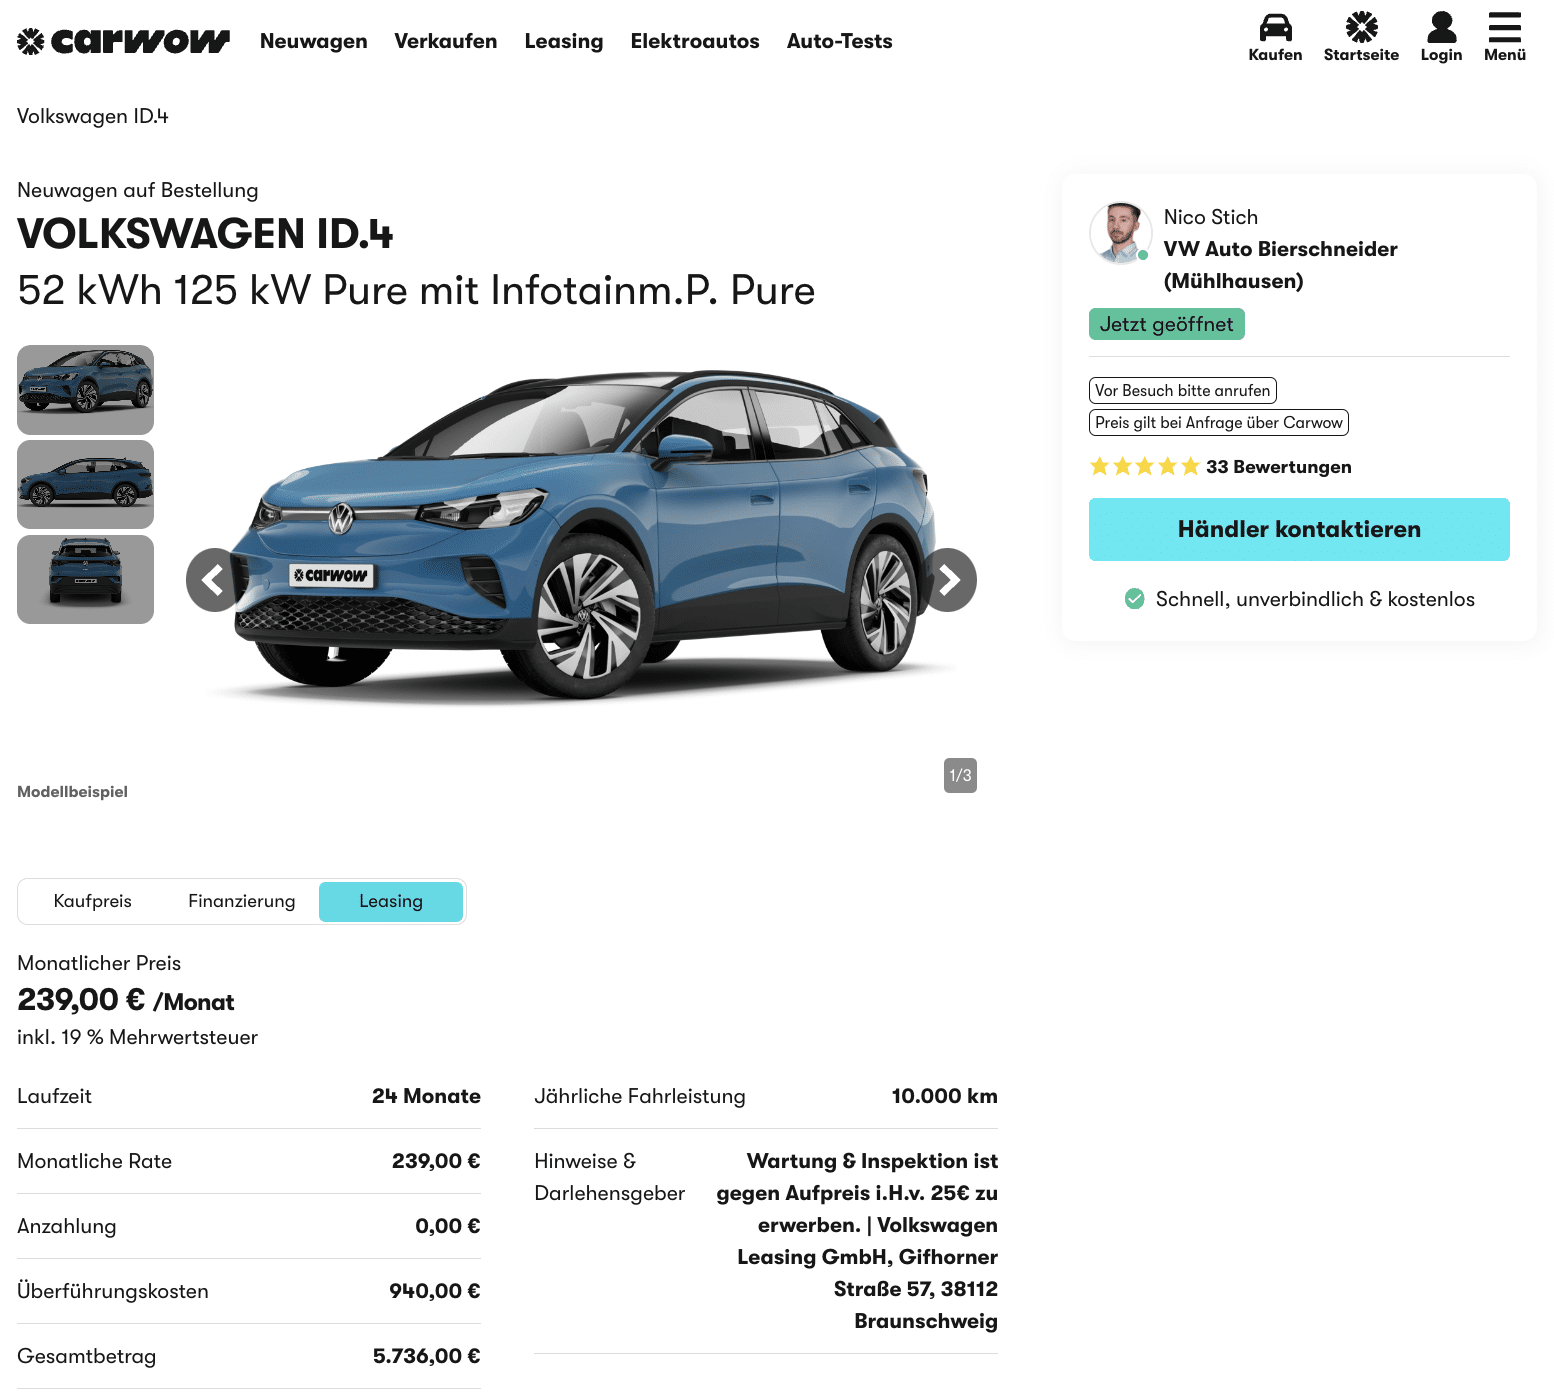Select the first front-angle car thumbnail
The width and height of the screenshot is (1554, 1400).
[x=85, y=390]
